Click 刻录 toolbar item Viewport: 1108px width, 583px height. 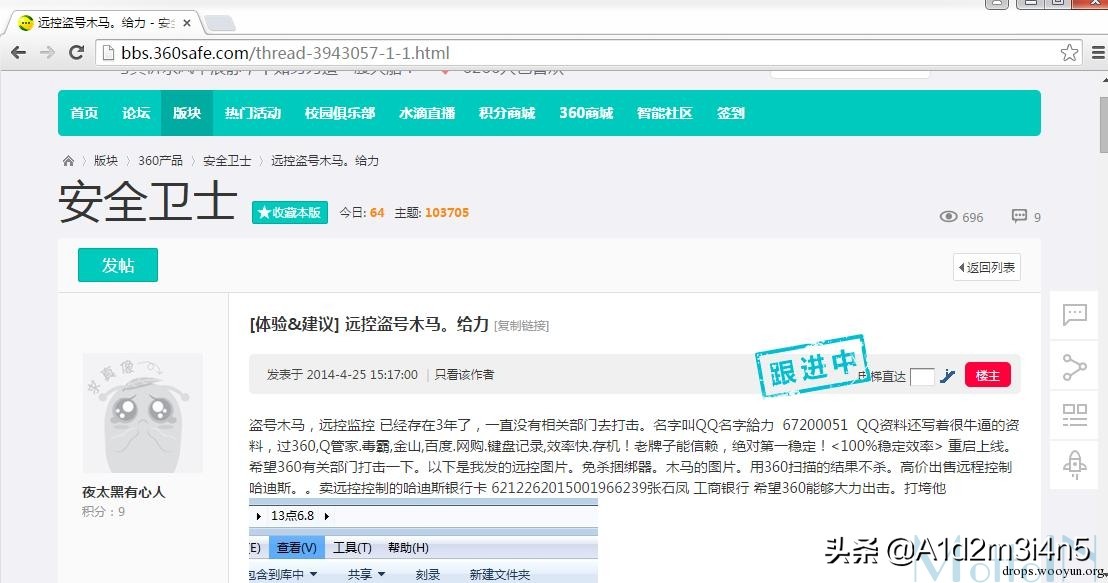click(428, 575)
